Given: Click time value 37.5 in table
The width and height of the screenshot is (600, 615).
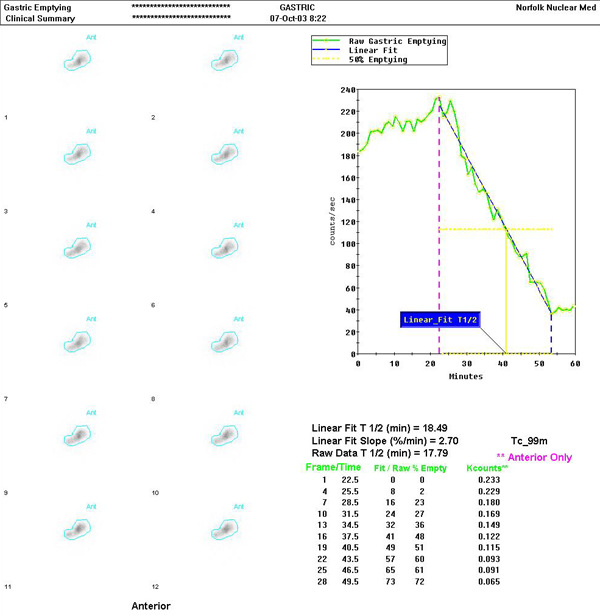Looking at the screenshot, I should 350,536.
